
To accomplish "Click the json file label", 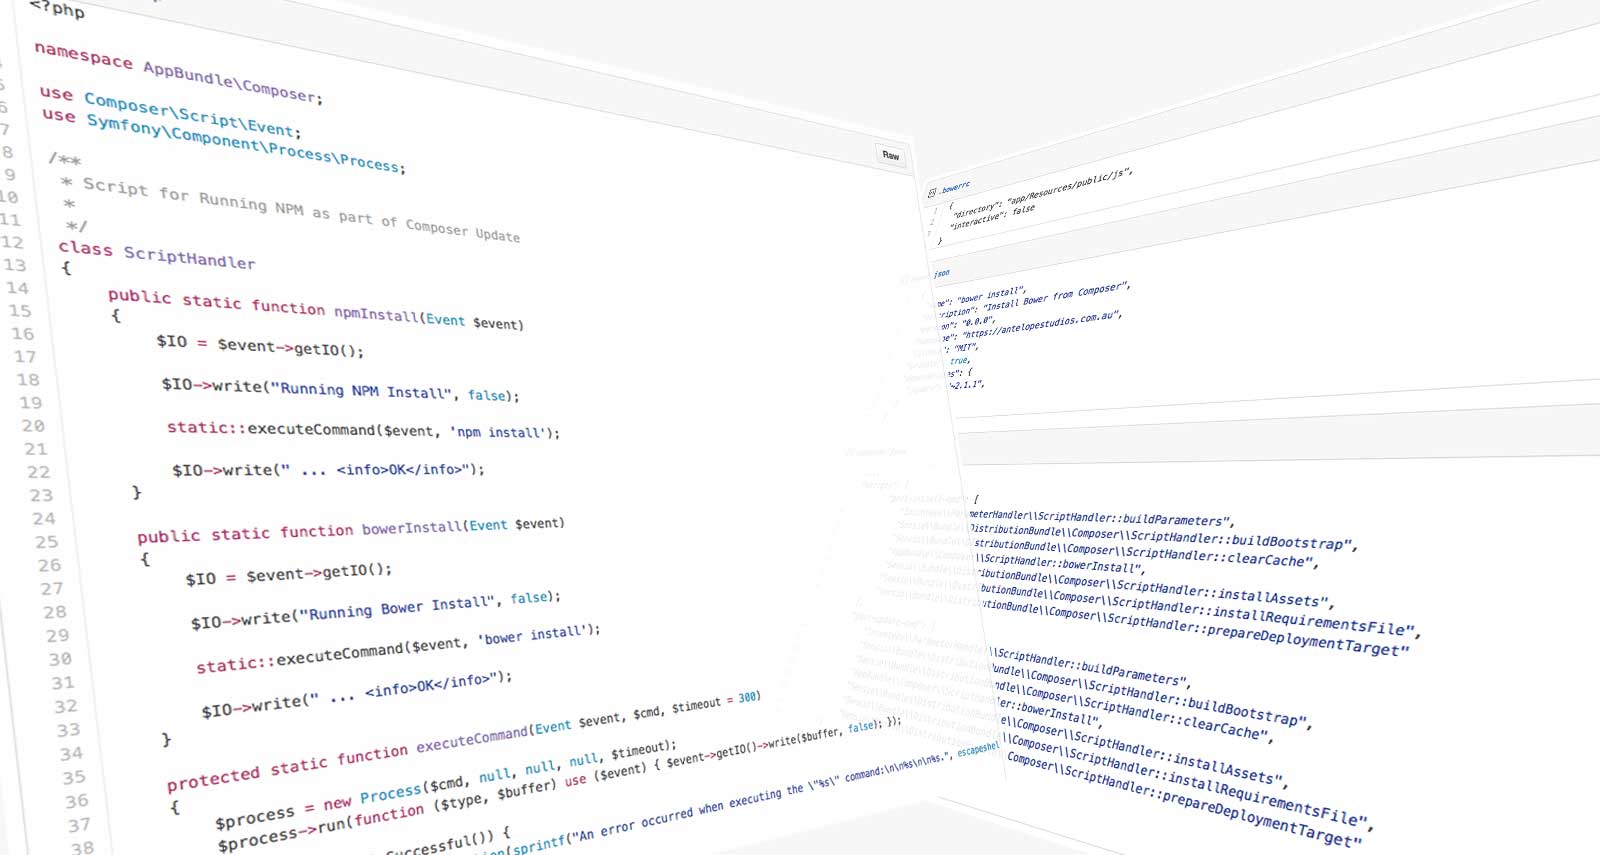I will [942, 273].
